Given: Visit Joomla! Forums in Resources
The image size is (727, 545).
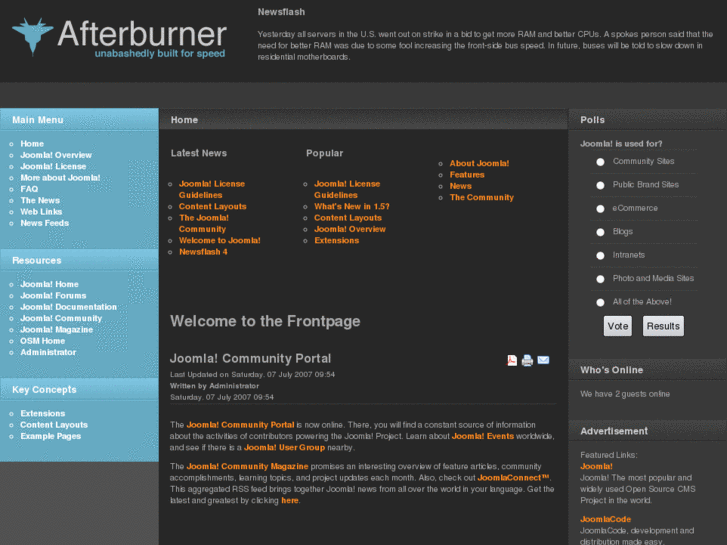Looking at the screenshot, I should (x=53, y=295).
